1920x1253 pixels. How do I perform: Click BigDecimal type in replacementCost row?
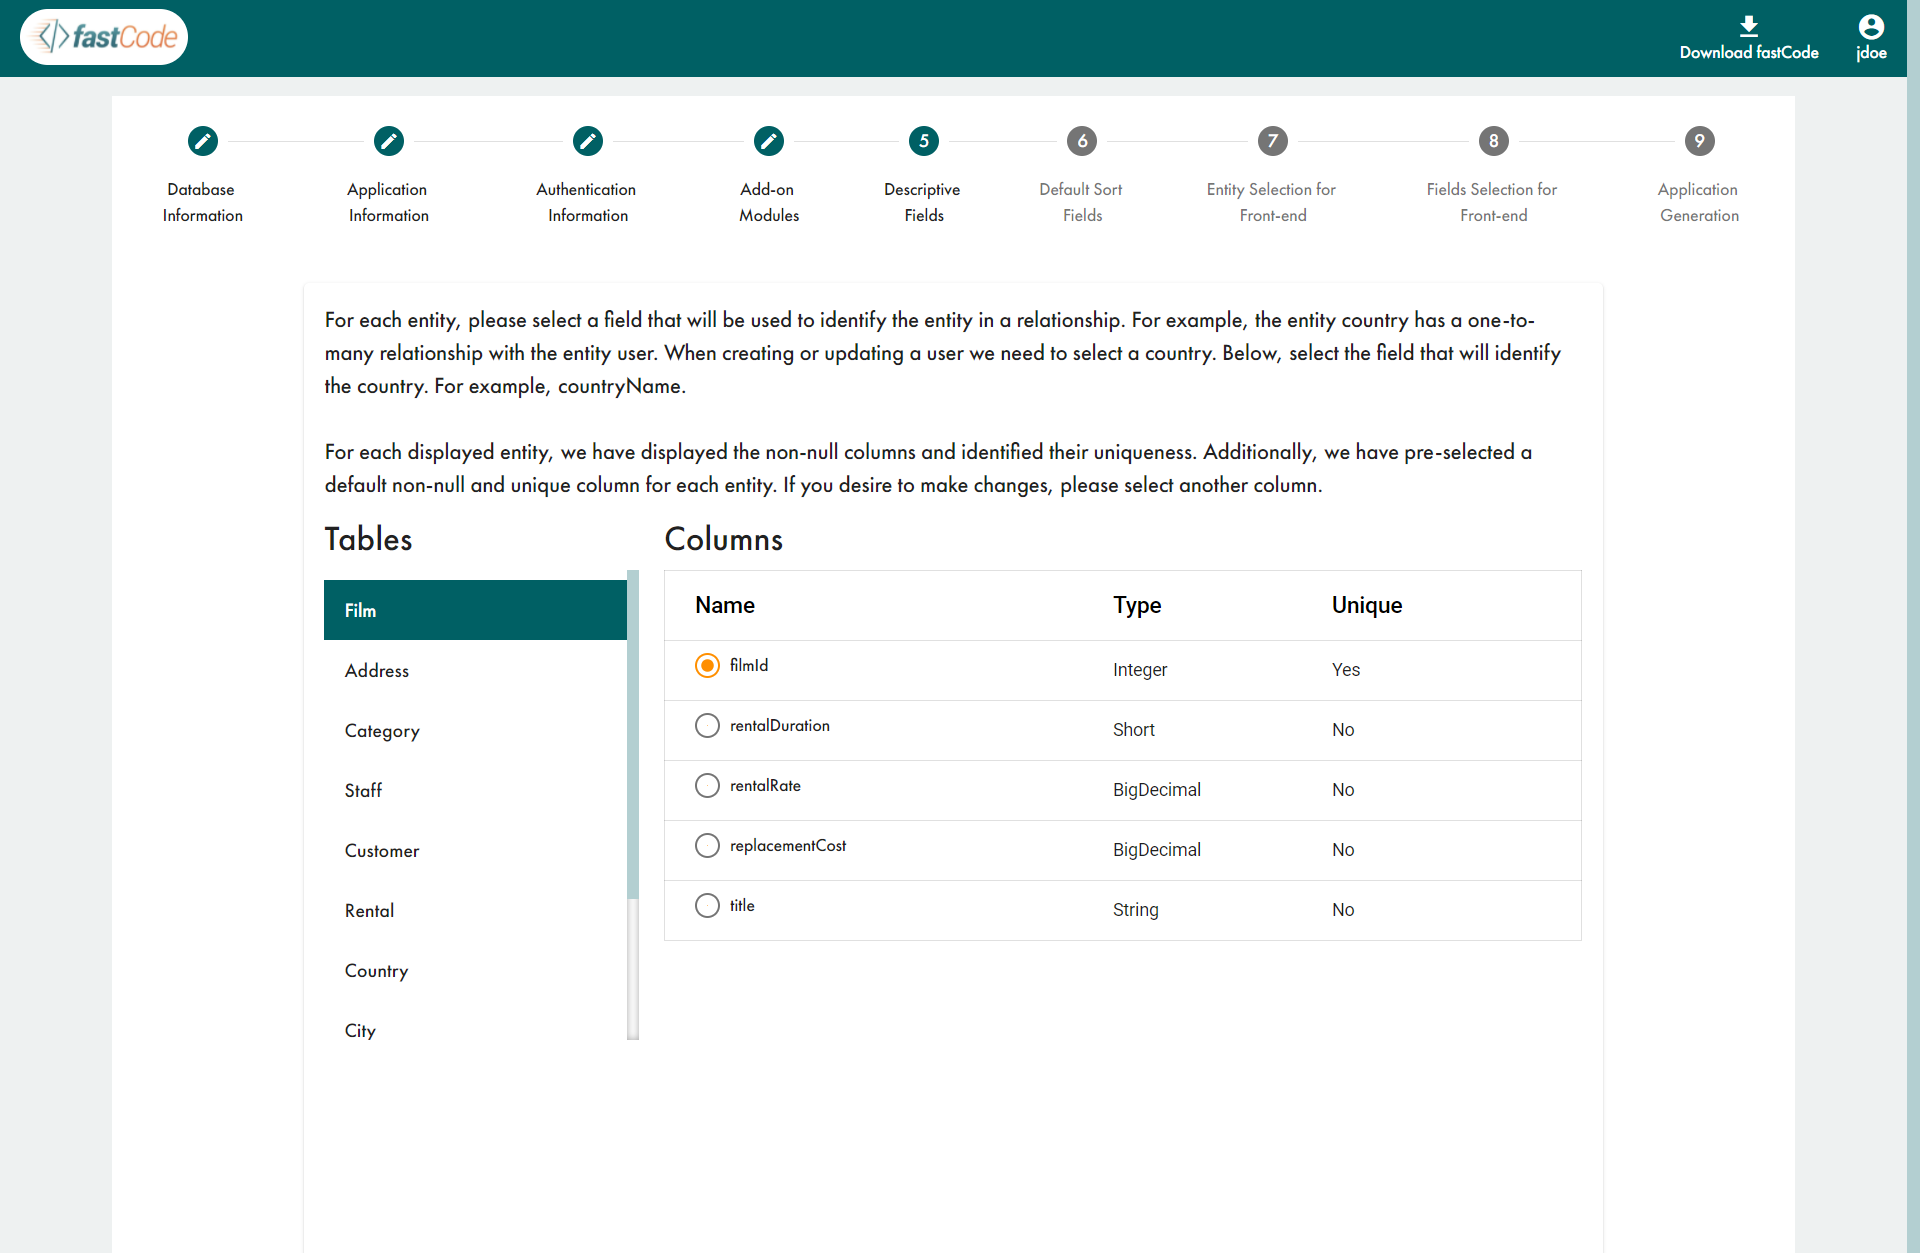(x=1157, y=850)
